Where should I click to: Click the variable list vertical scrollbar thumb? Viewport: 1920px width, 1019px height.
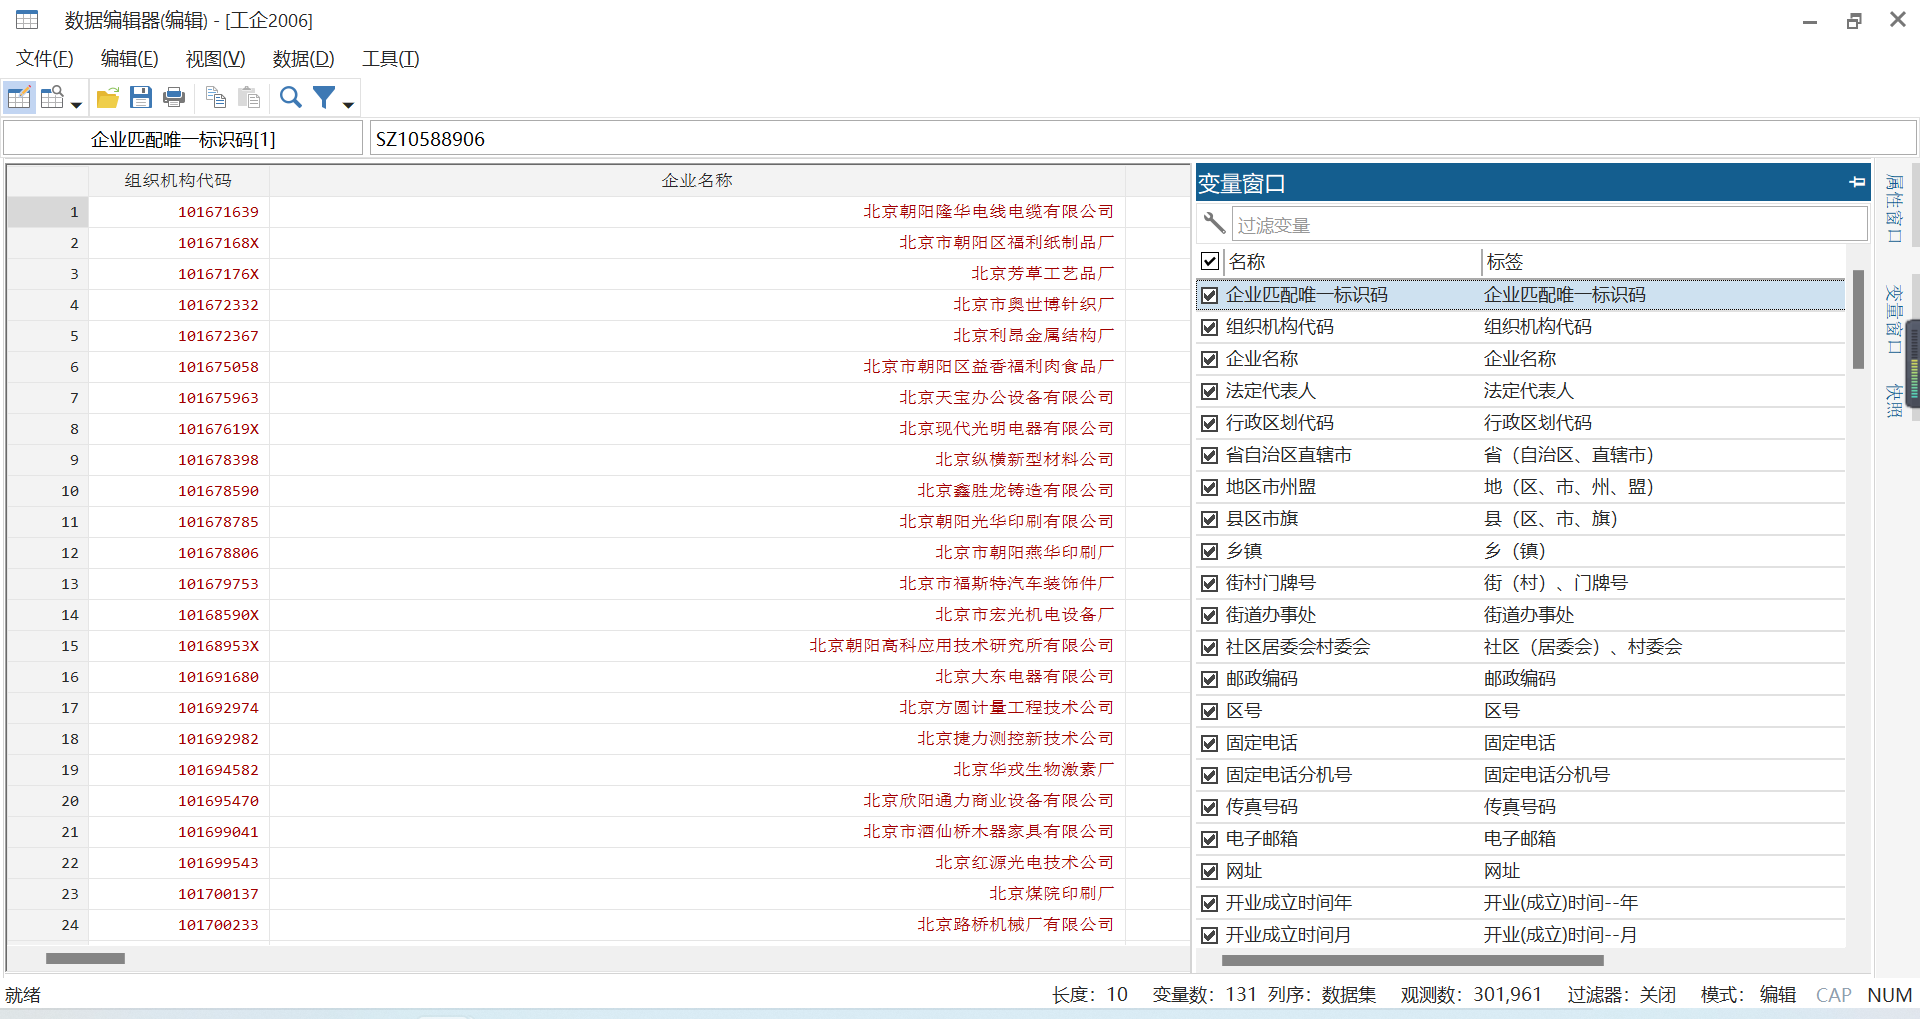pyautogui.click(x=1858, y=319)
